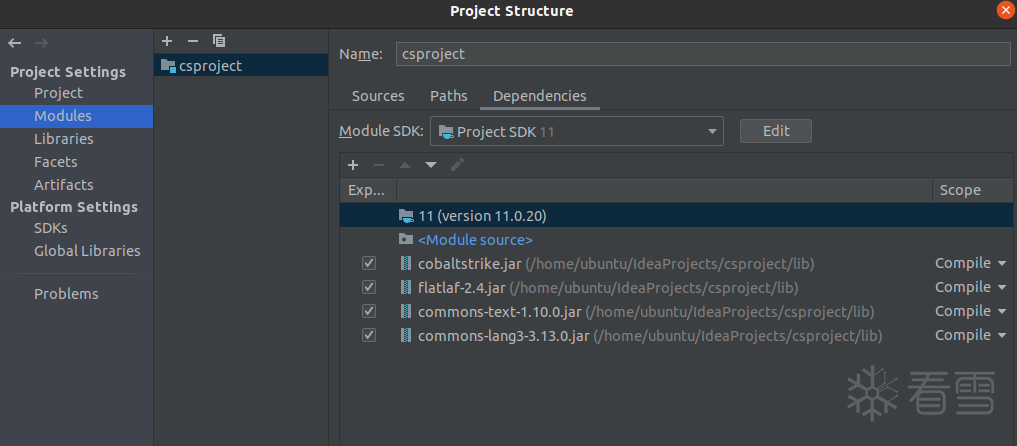This screenshot has height=446, width=1017.
Task: Select Libraries in Project Settings
Action: click(x=63, y=139)
